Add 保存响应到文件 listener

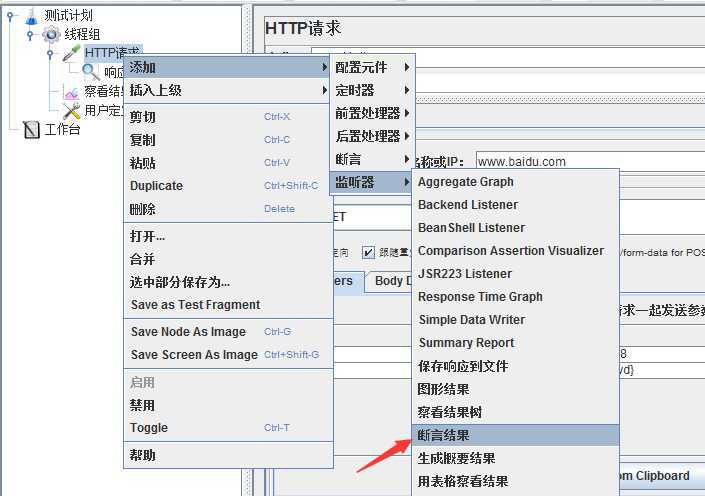515,366
